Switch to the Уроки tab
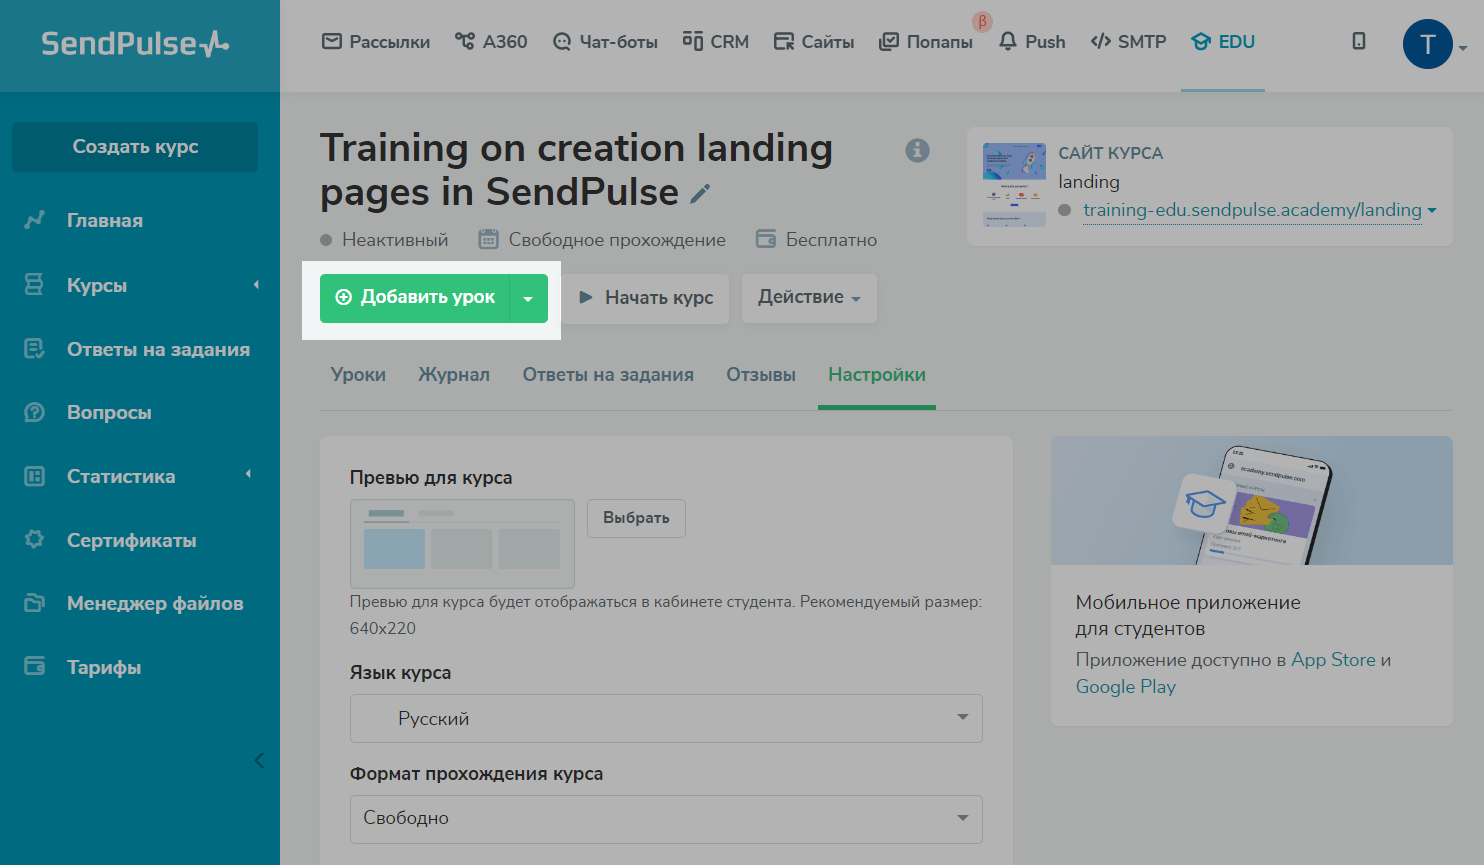The width and height of the screenshot is (1484, 865). pyautogui.click(x=358, y=375)
